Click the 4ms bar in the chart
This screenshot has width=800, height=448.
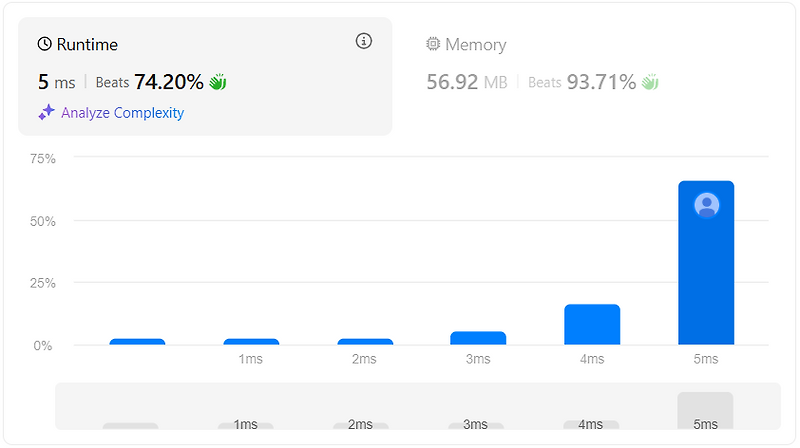(592, 325)
